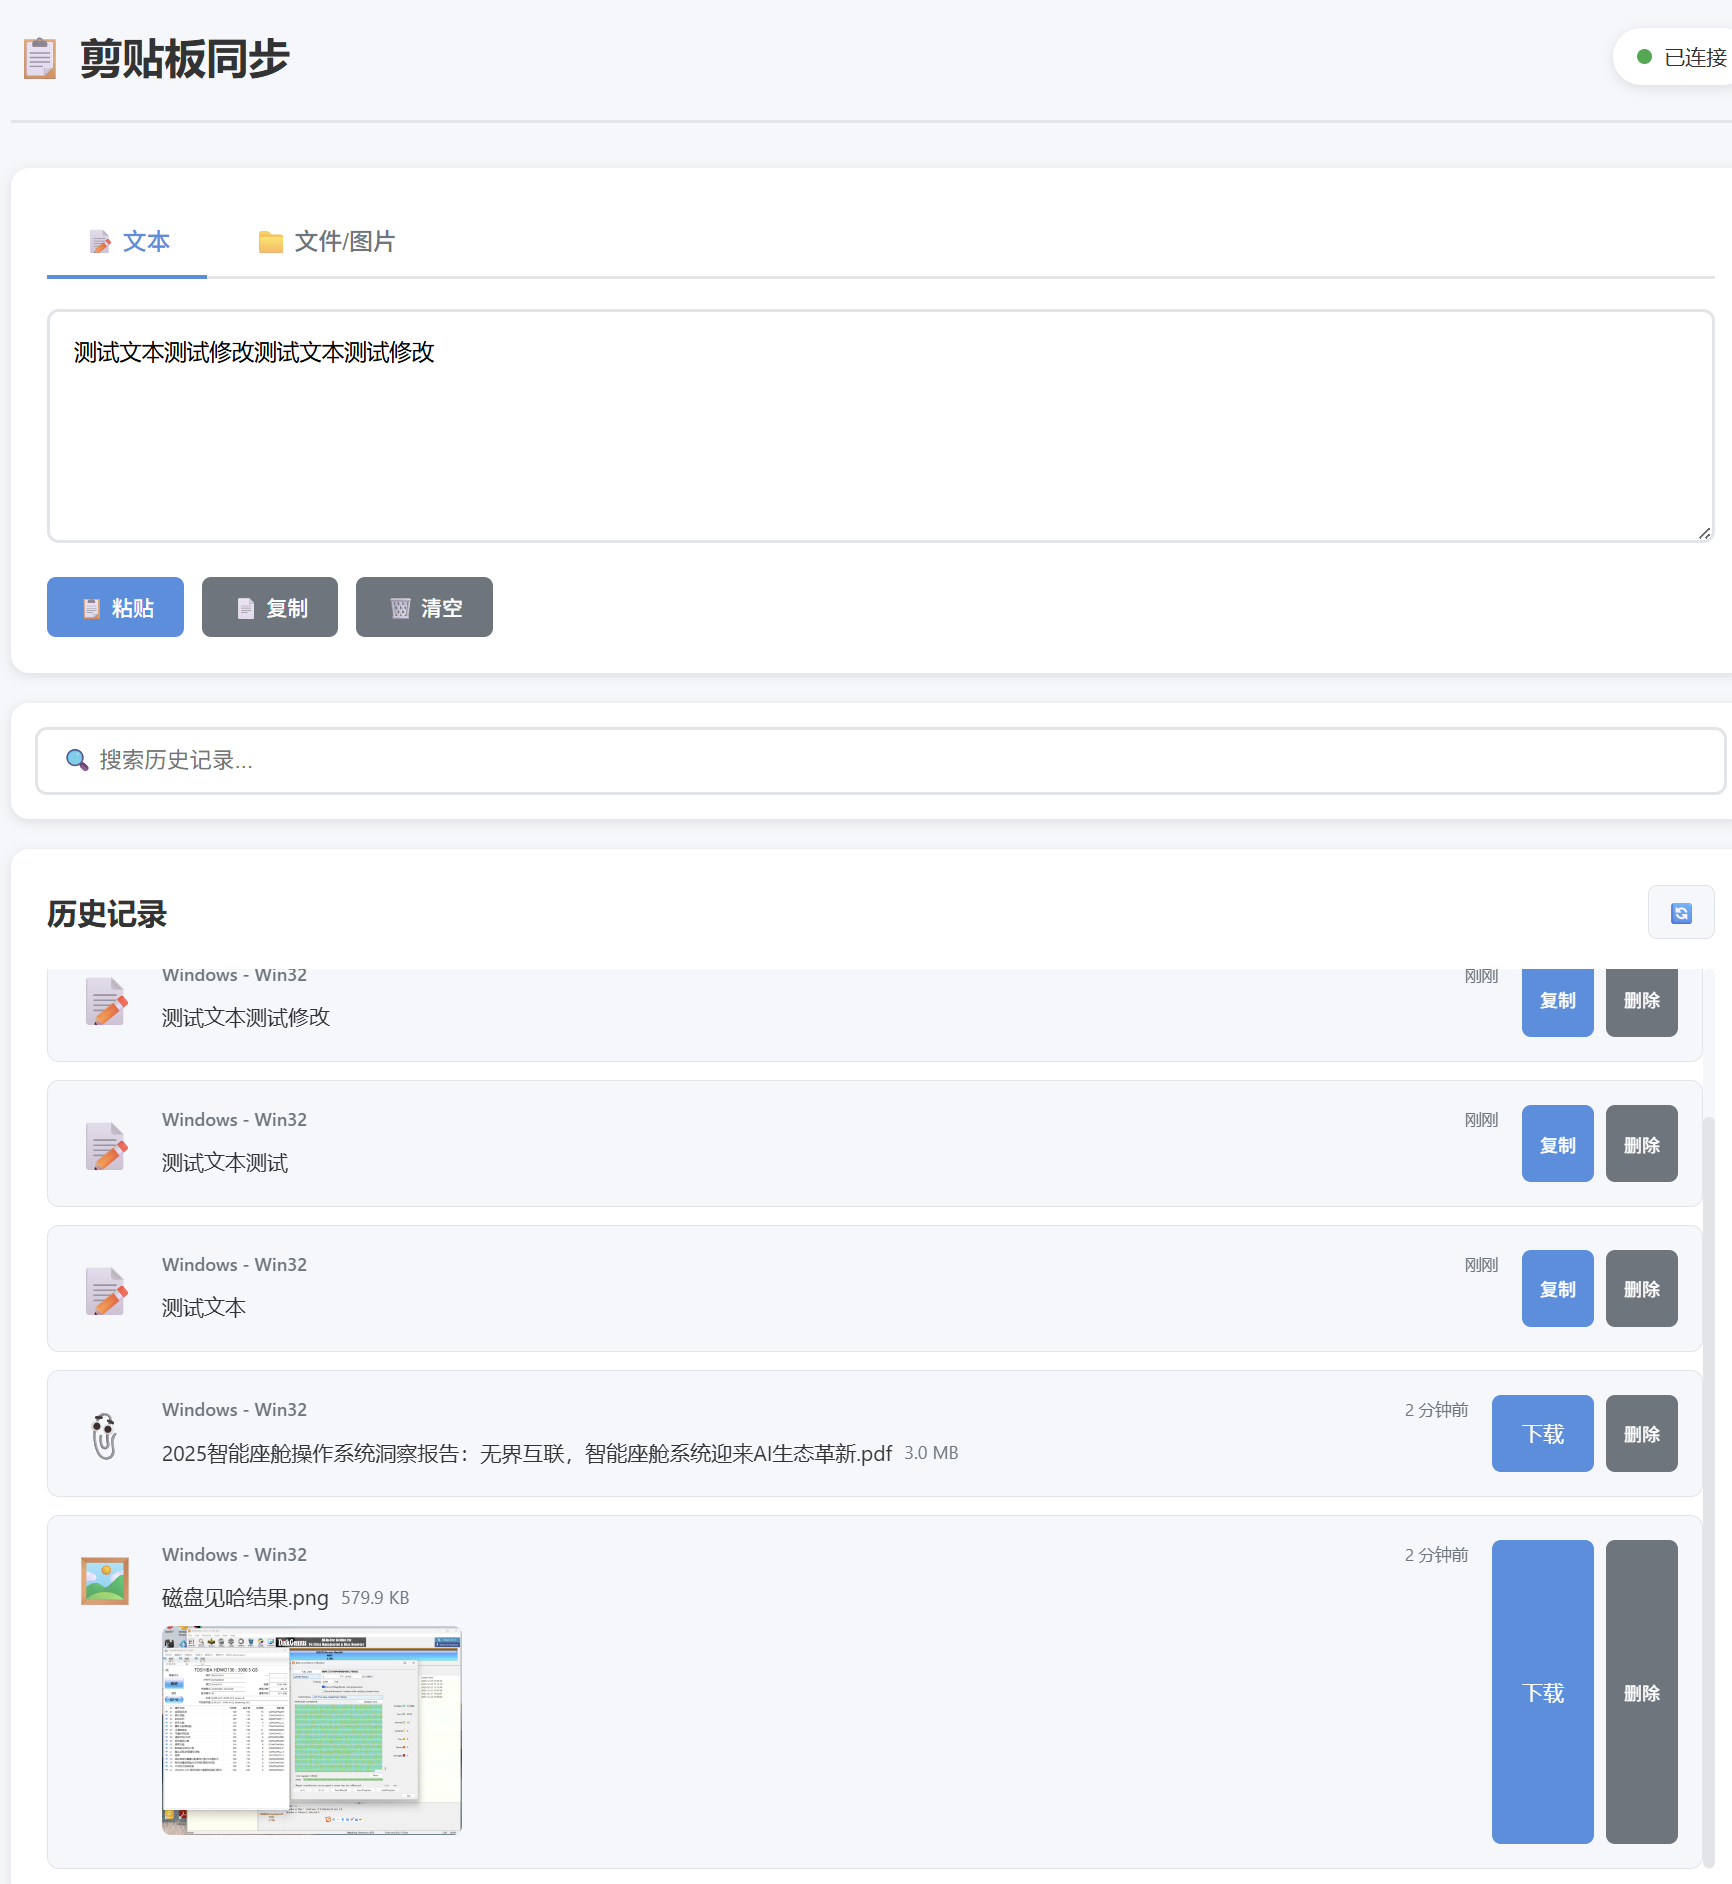
Task: Select the 文本 tab
Action: coord(128,242)
